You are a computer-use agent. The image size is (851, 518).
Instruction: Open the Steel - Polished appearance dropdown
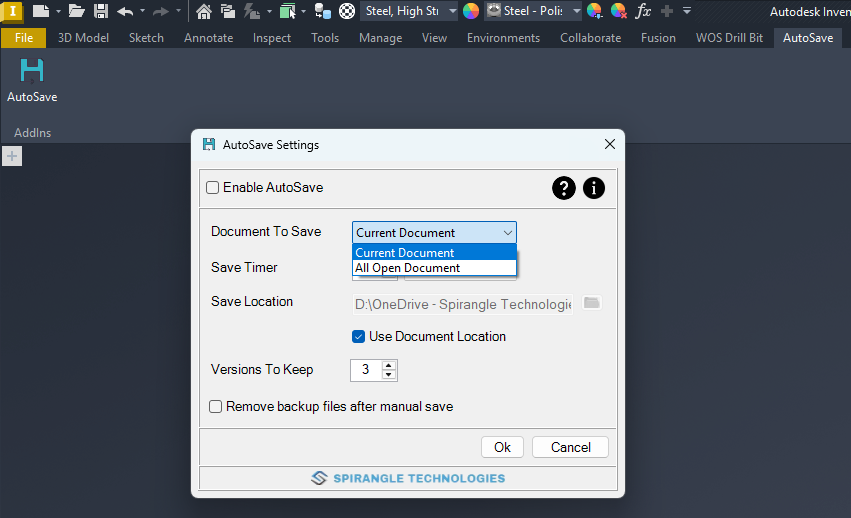[533, 11]
